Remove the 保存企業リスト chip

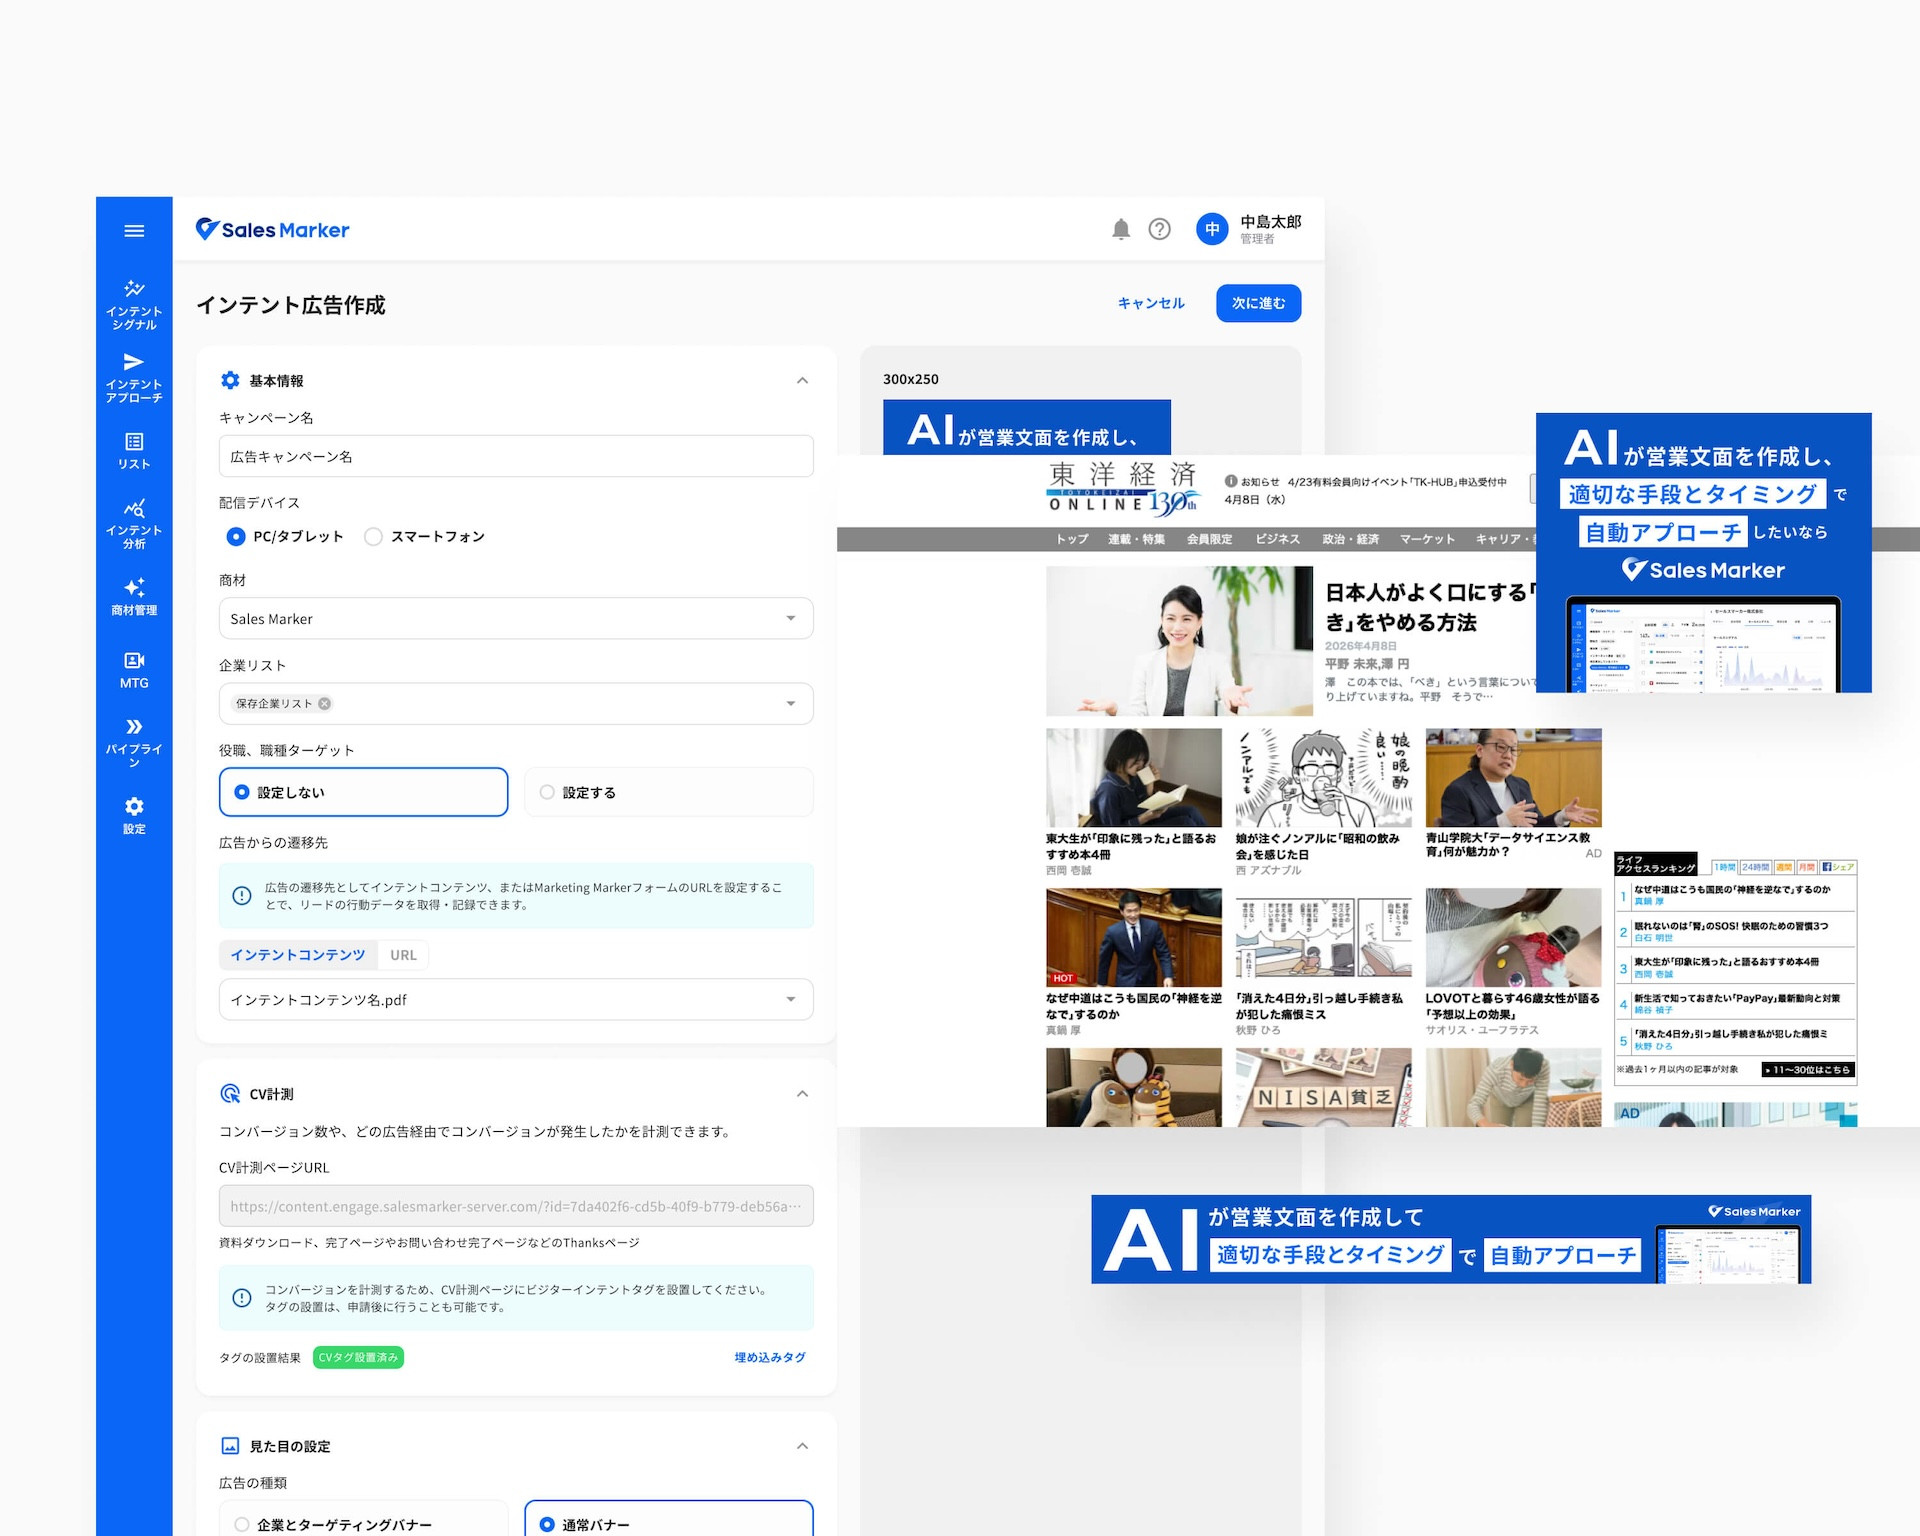[324, 703]
